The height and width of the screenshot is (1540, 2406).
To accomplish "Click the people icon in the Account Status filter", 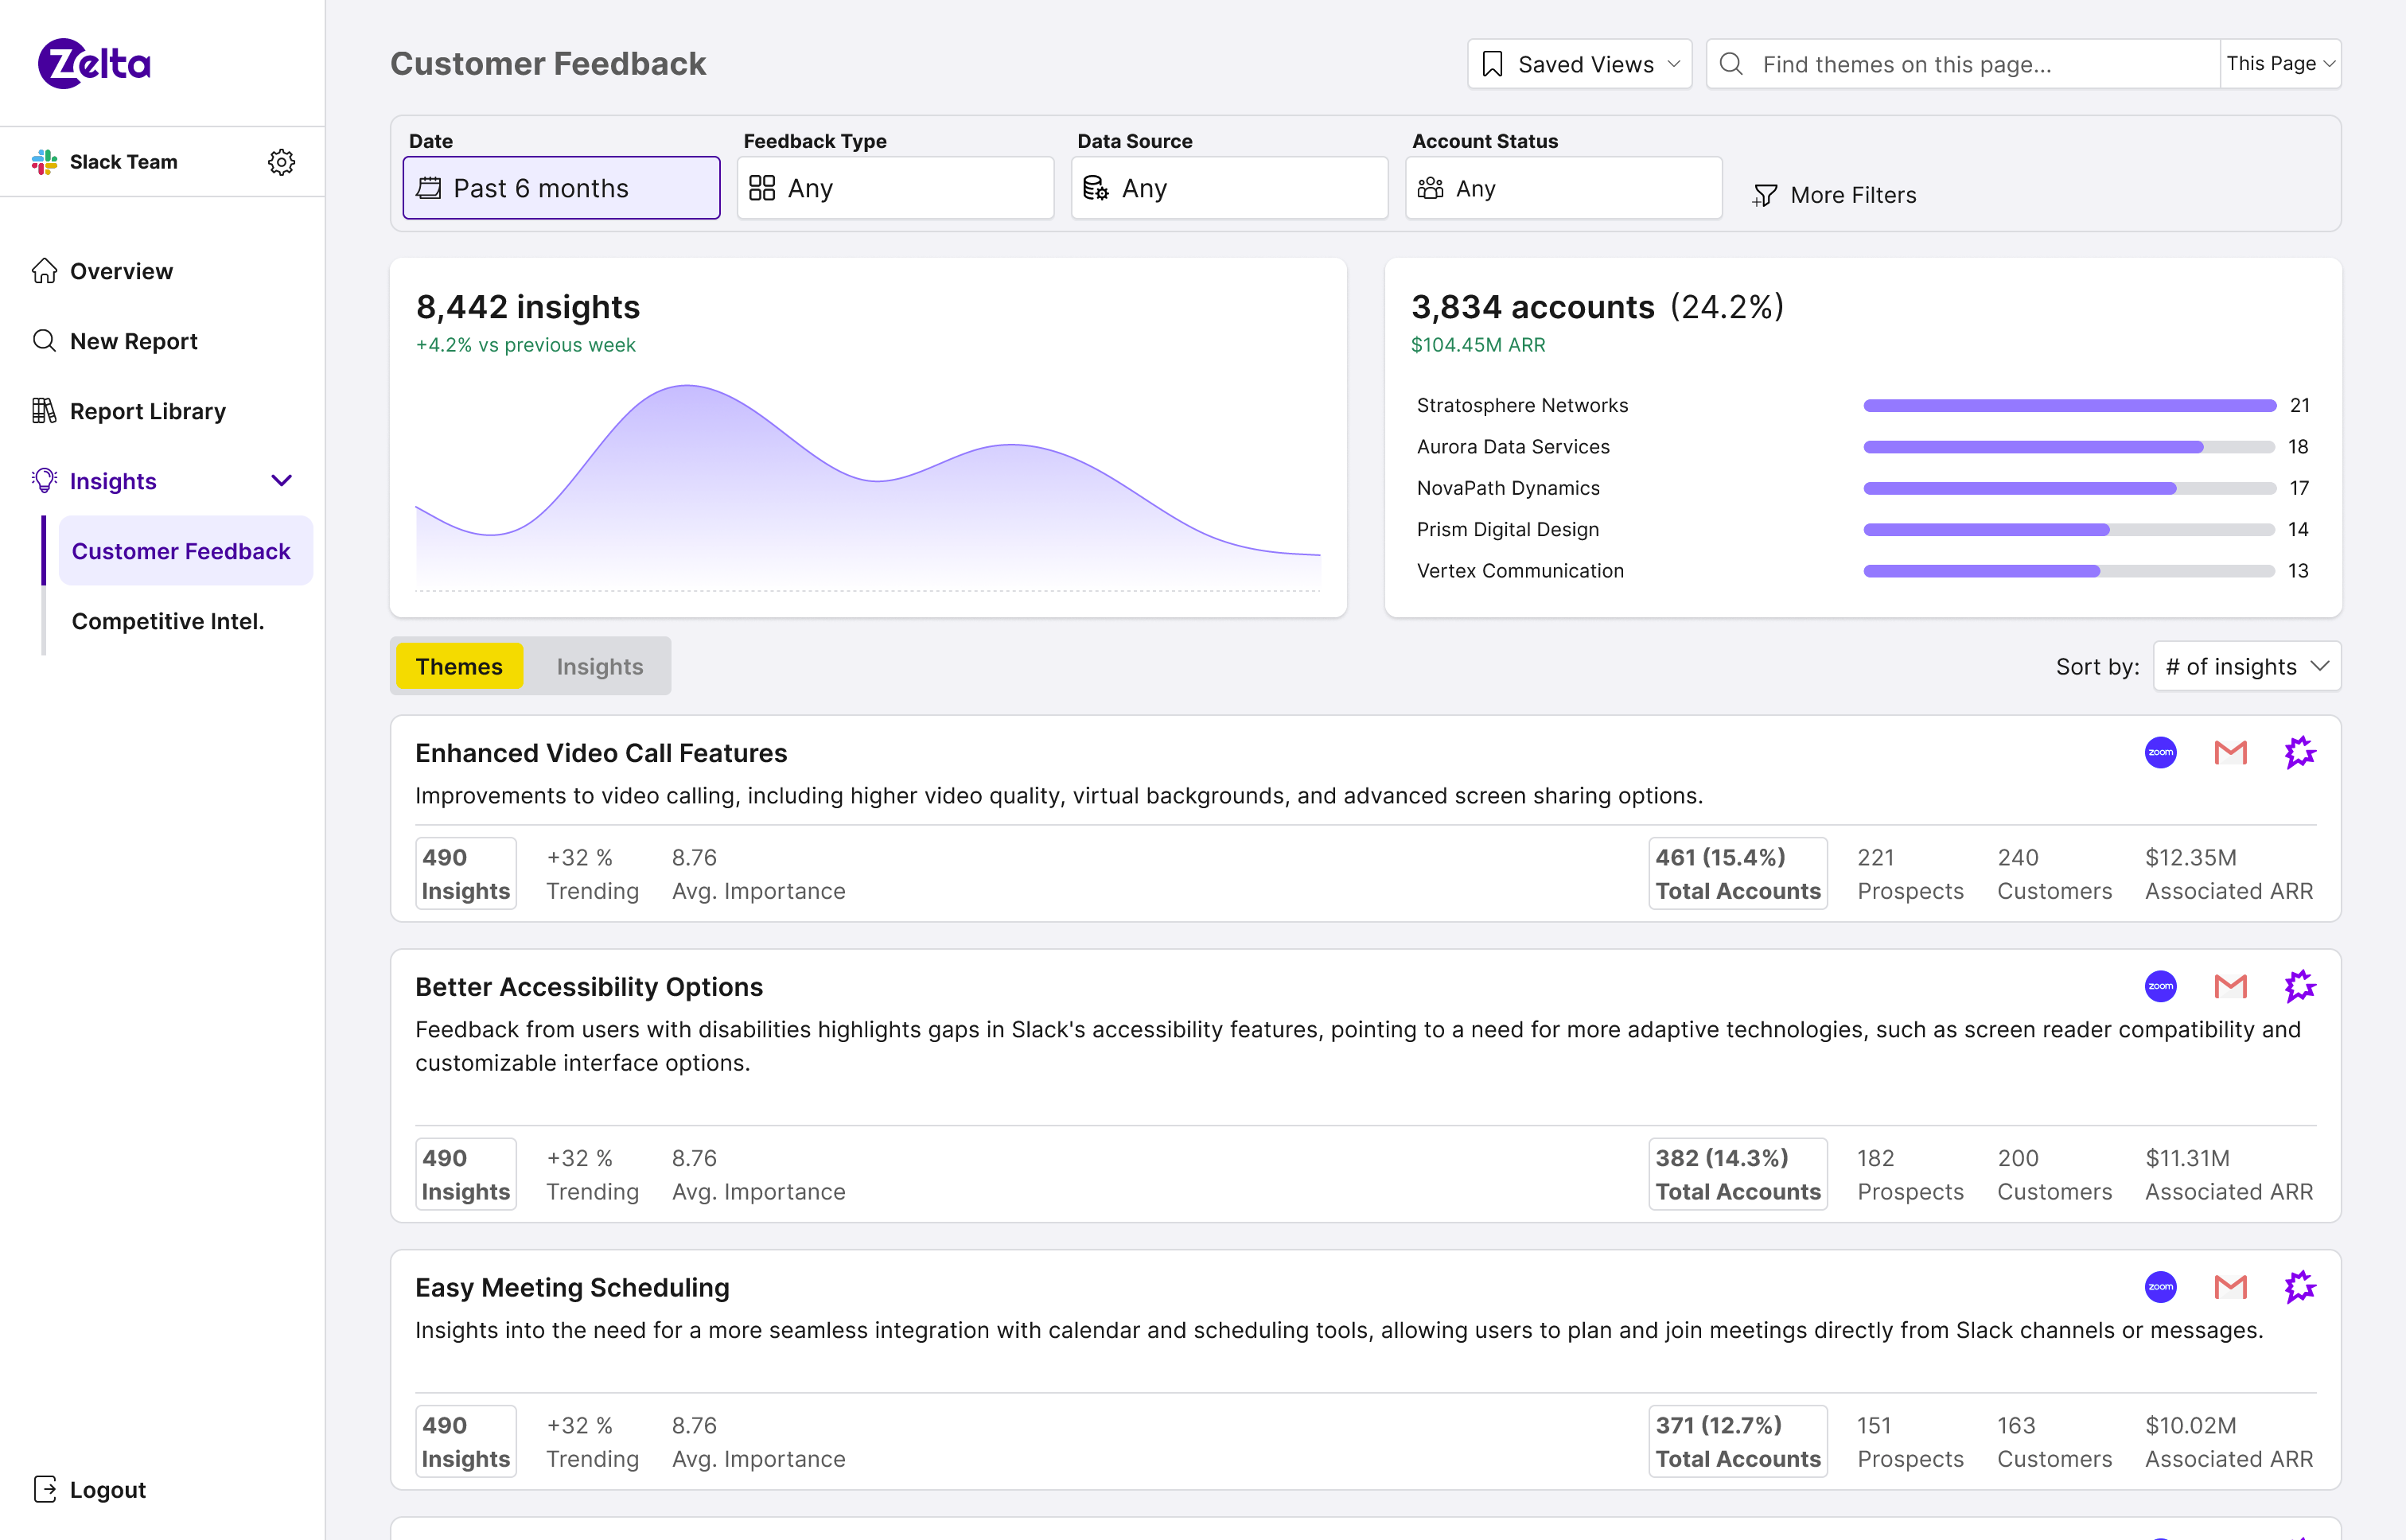I will 1430,188.
